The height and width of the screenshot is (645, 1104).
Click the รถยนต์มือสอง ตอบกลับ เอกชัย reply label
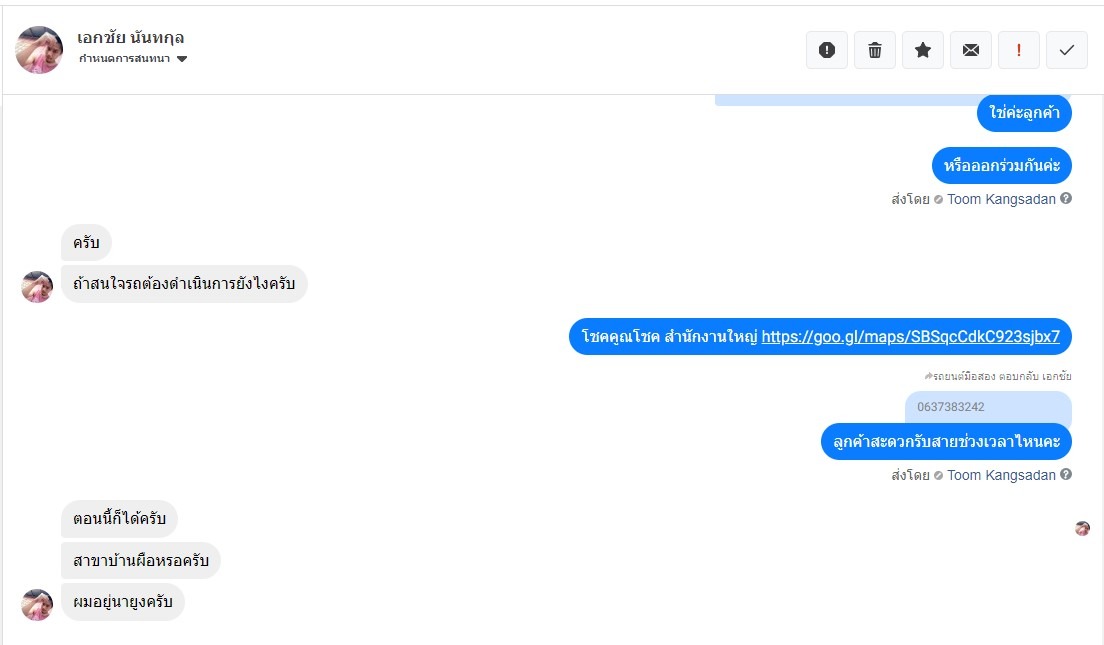click(1001, 376)
